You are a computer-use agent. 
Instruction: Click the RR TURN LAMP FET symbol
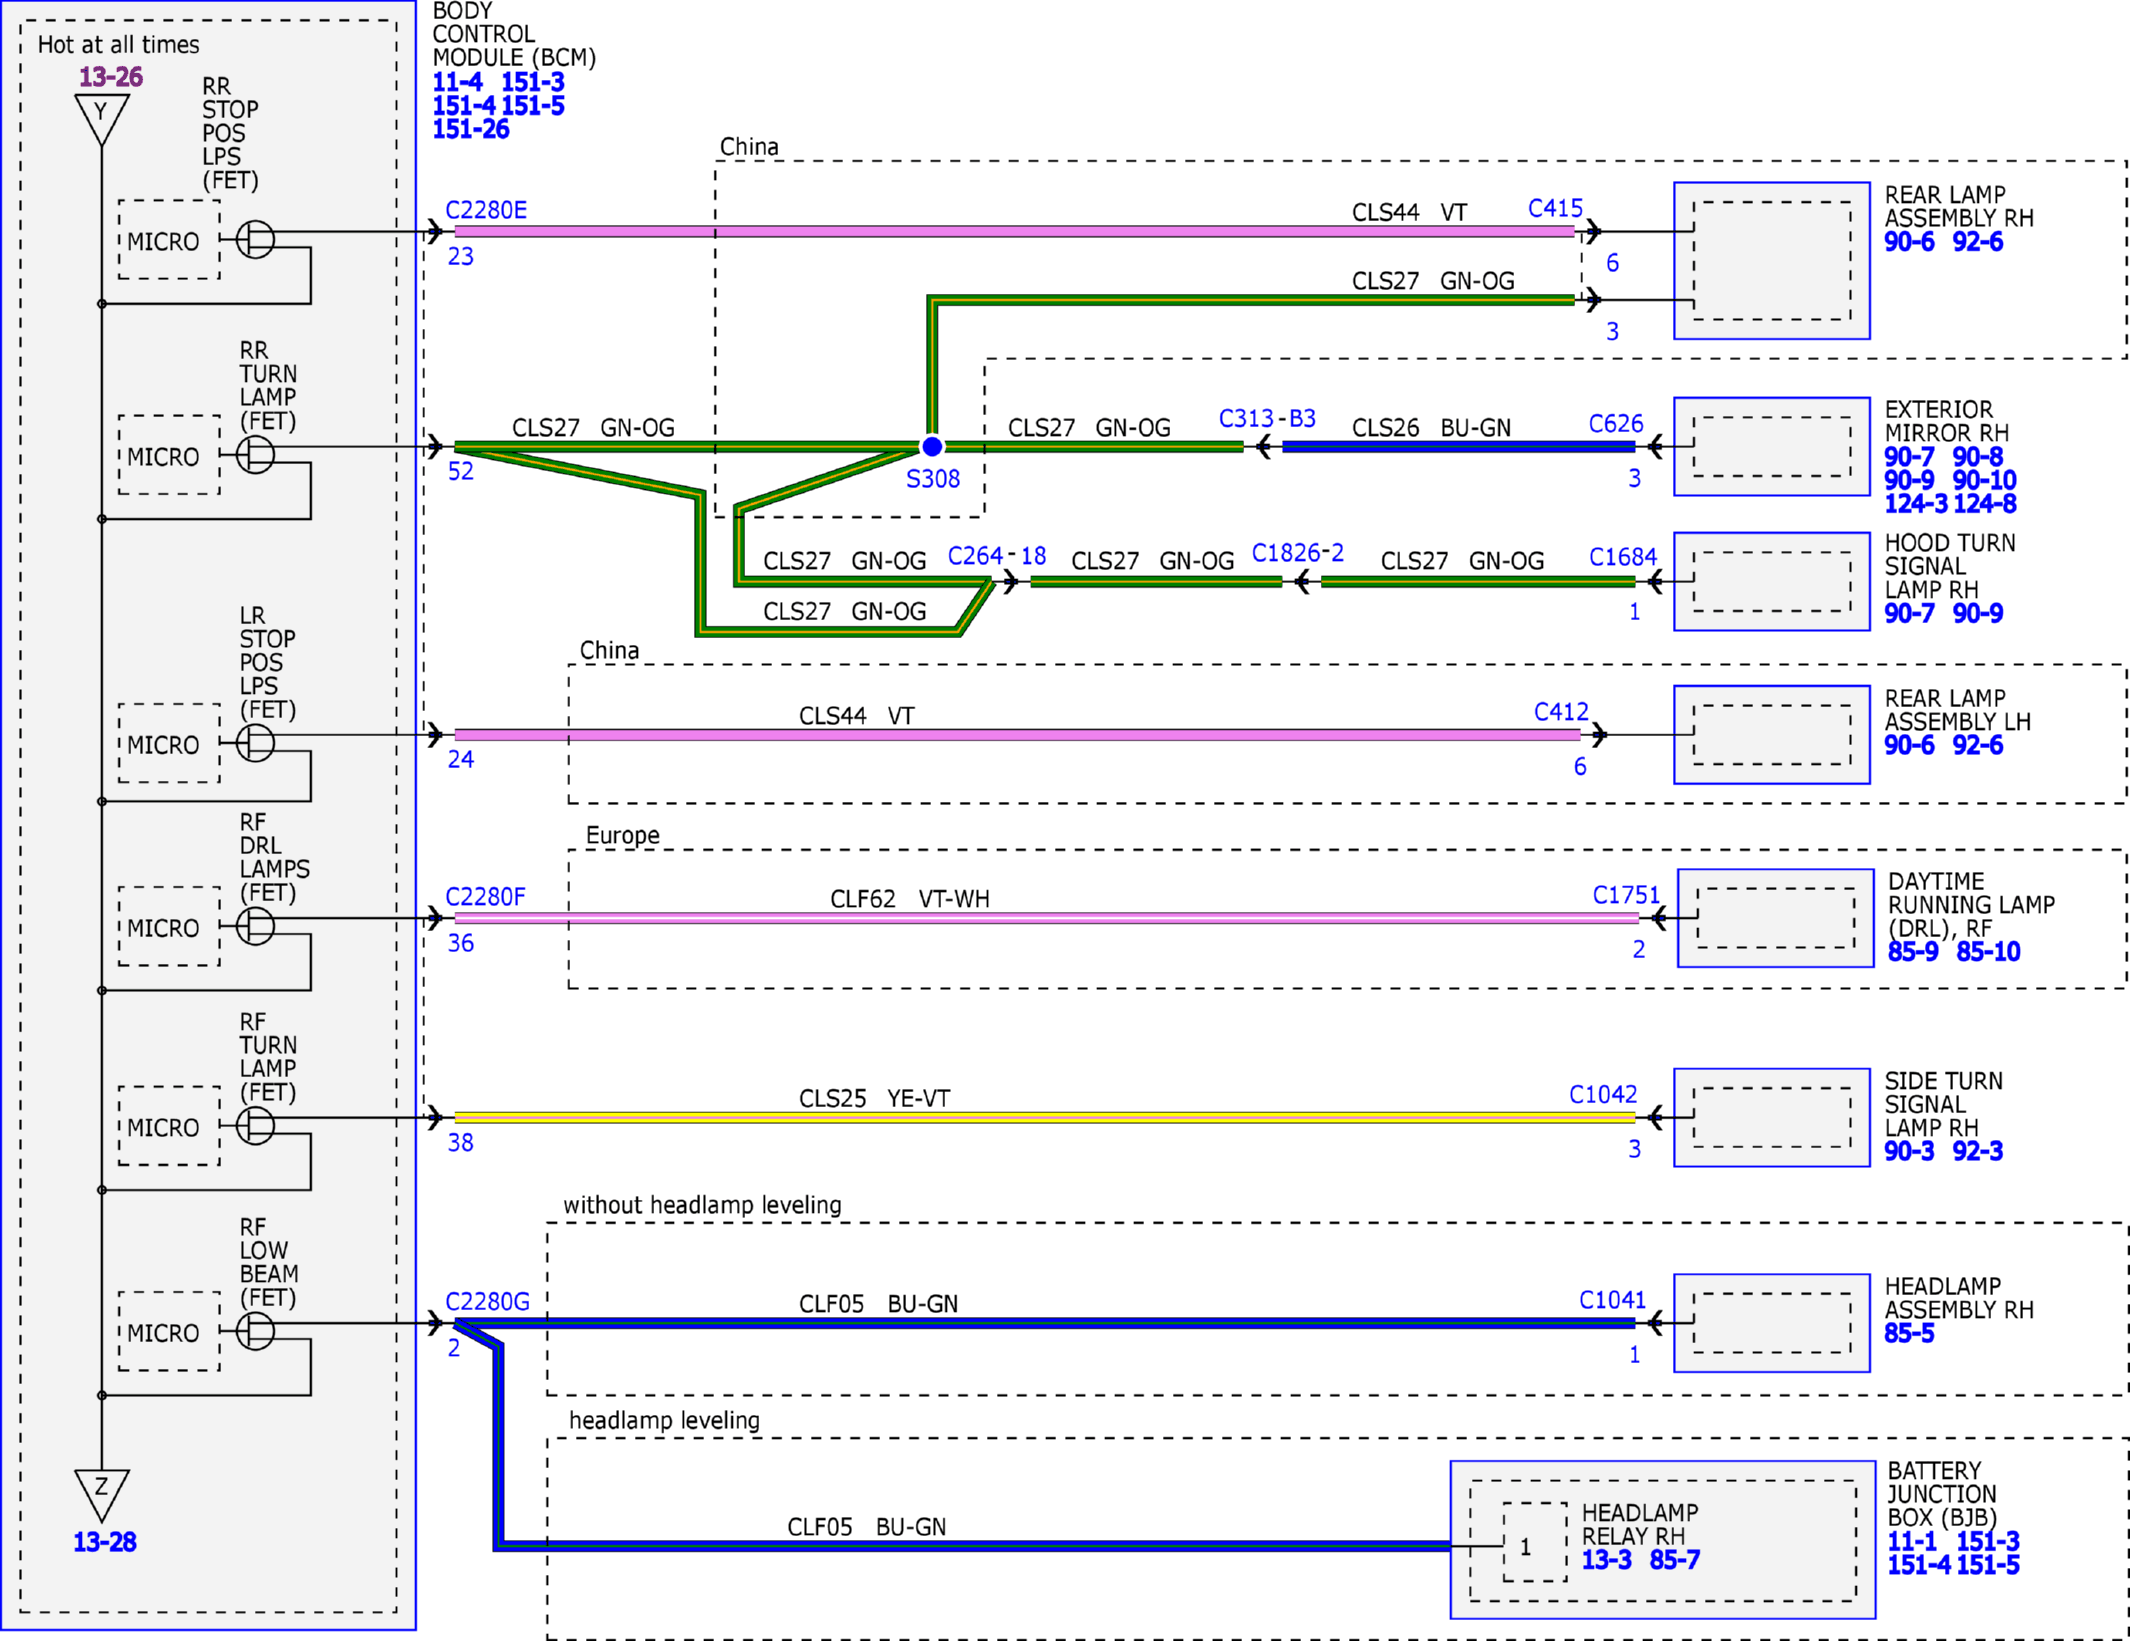(x=255, y=454)
